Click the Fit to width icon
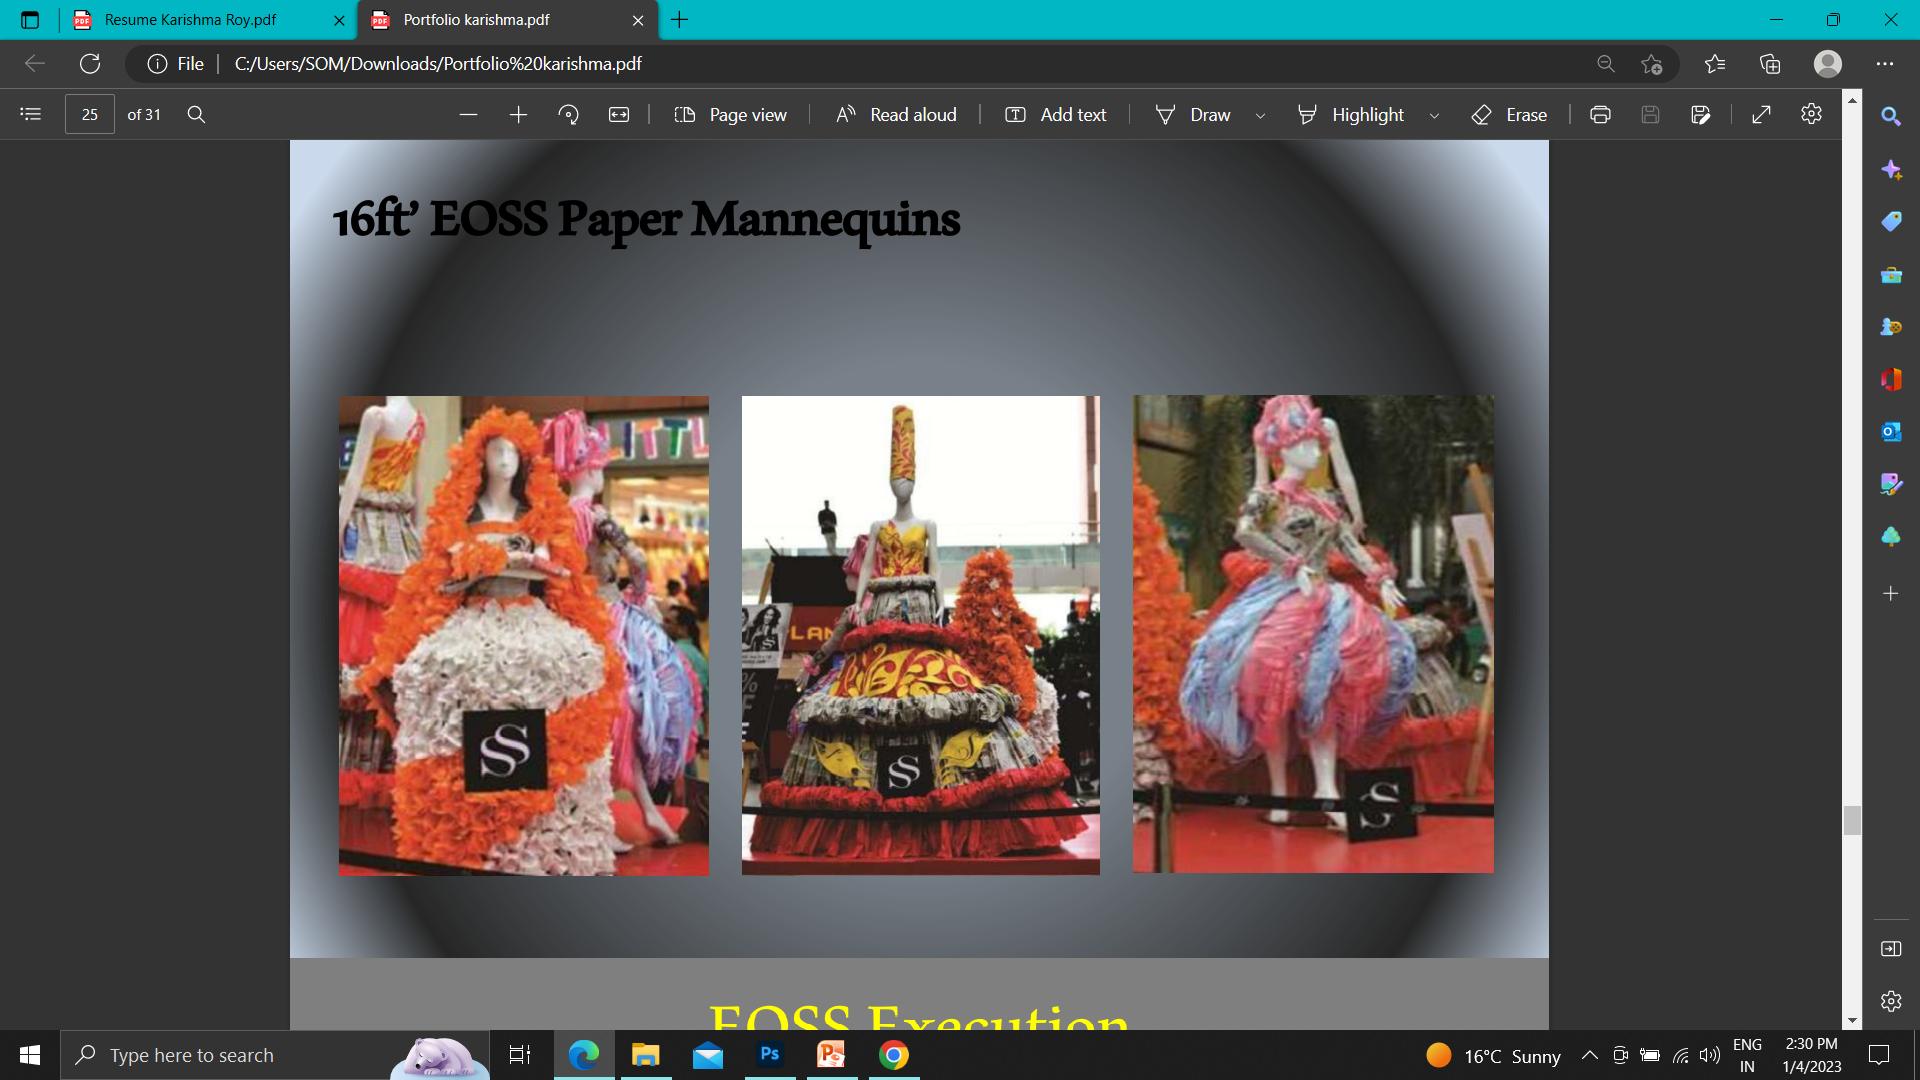The image size is (1920, 1080). 619,115
